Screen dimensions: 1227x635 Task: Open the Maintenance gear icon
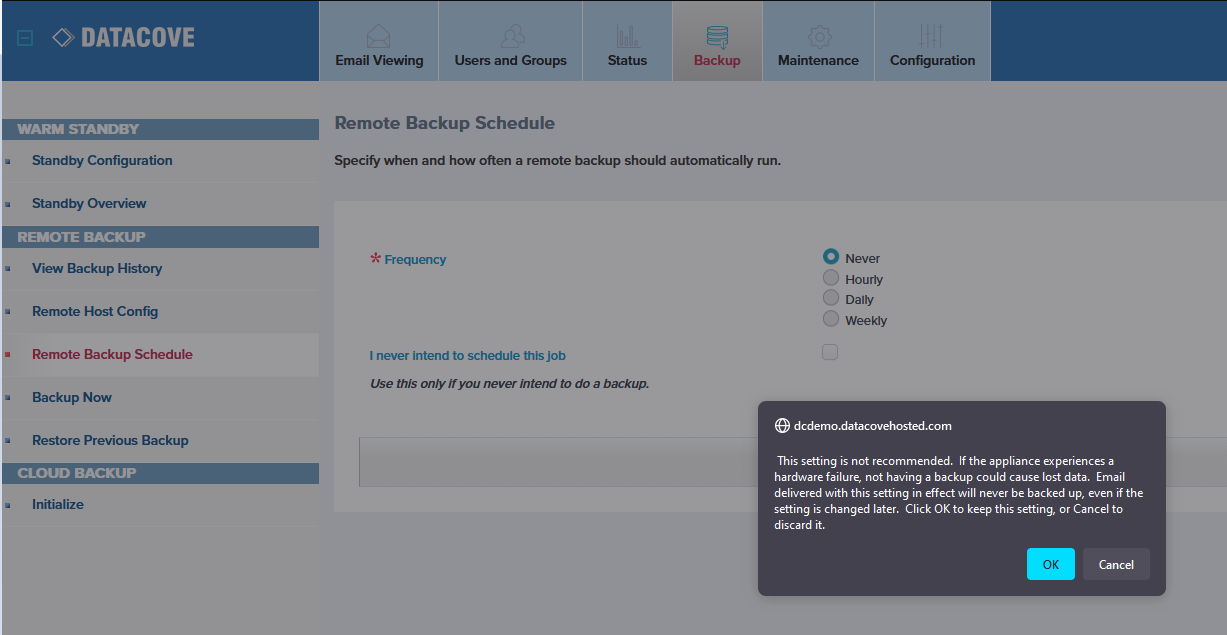click(818, 36)
